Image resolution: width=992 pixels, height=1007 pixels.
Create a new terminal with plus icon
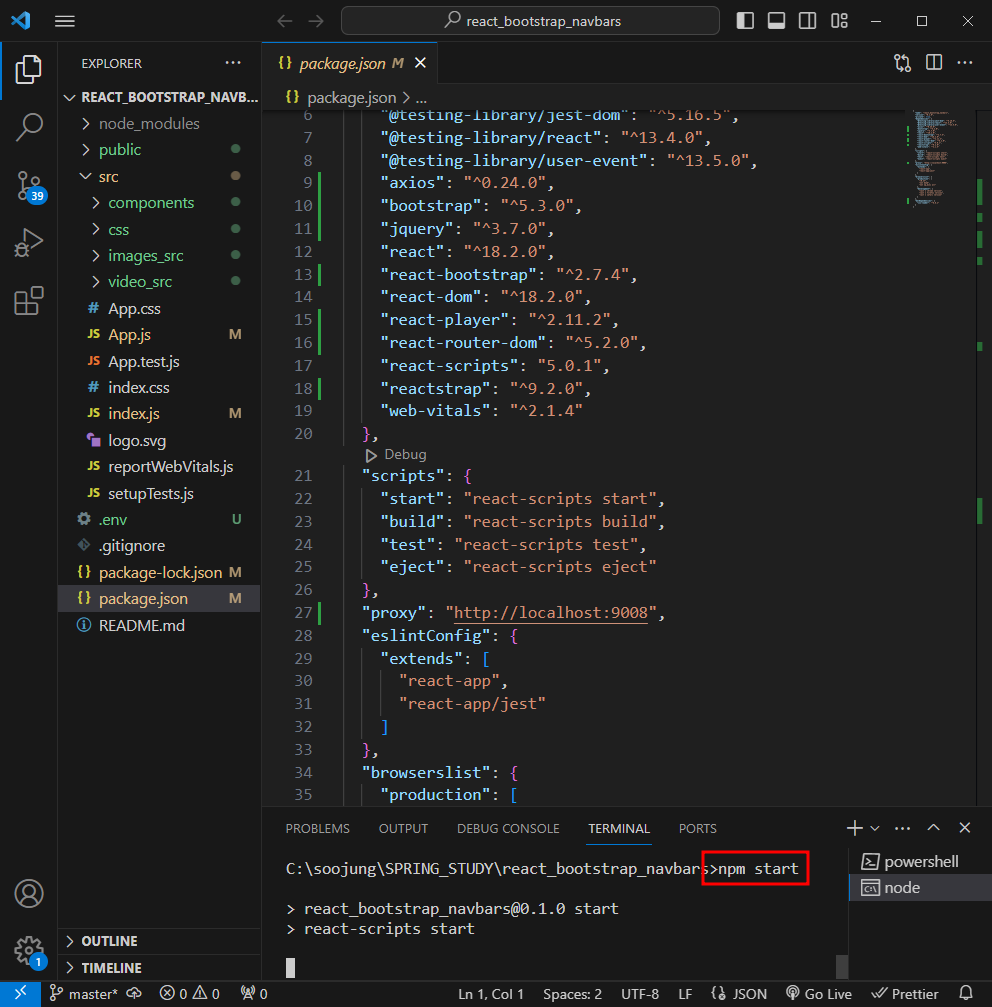(x=855, y=828)
